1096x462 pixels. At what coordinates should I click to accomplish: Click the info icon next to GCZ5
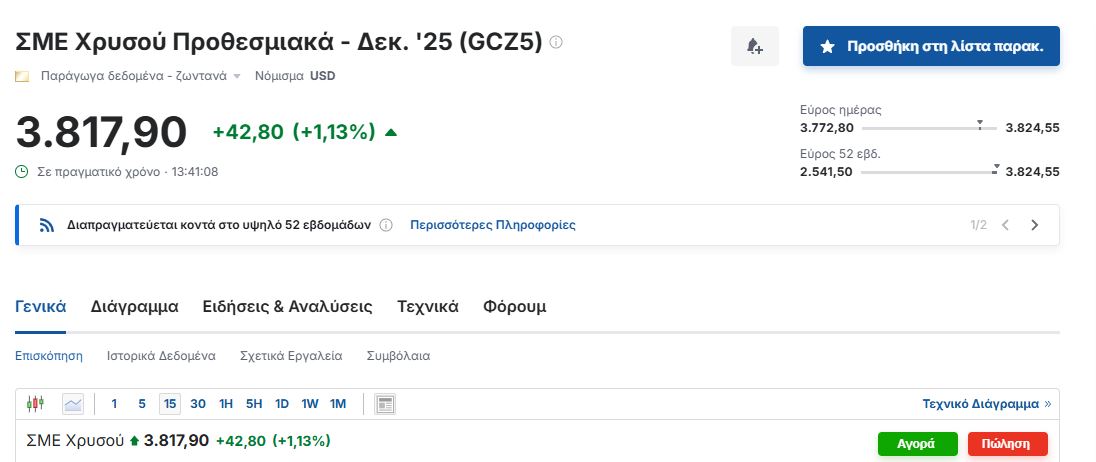point(556,43)
